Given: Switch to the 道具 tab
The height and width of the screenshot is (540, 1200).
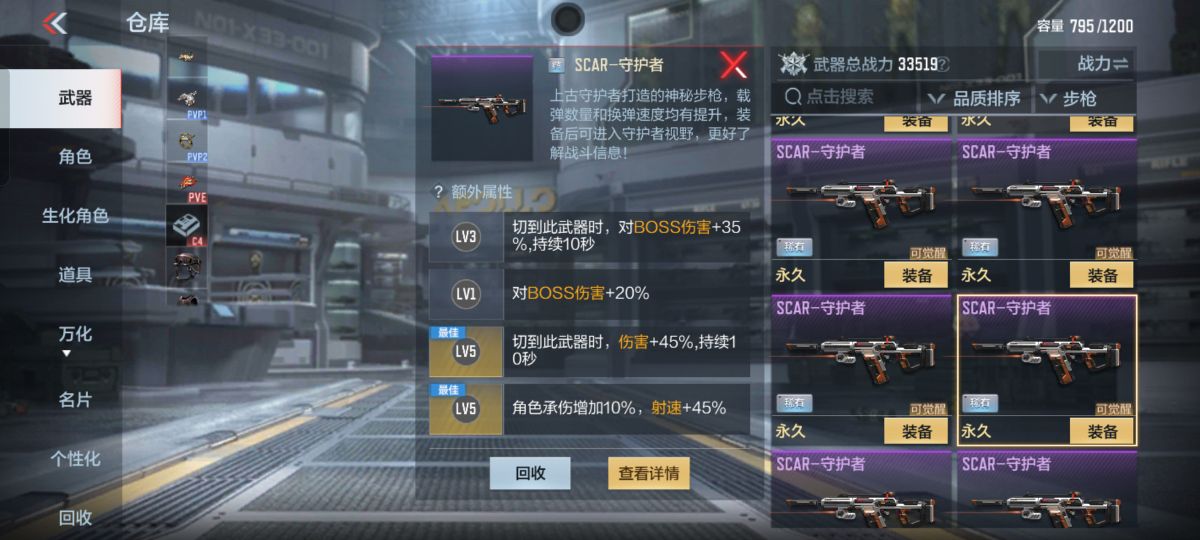Looking at the screenshot, I should pos(75,275).
